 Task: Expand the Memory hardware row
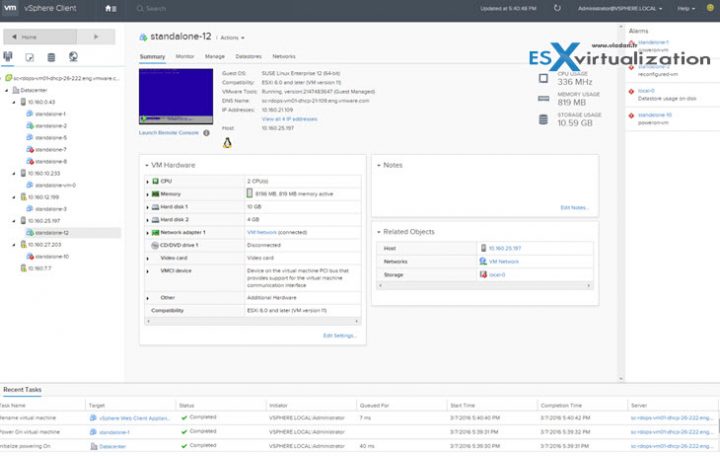point(147,194)
